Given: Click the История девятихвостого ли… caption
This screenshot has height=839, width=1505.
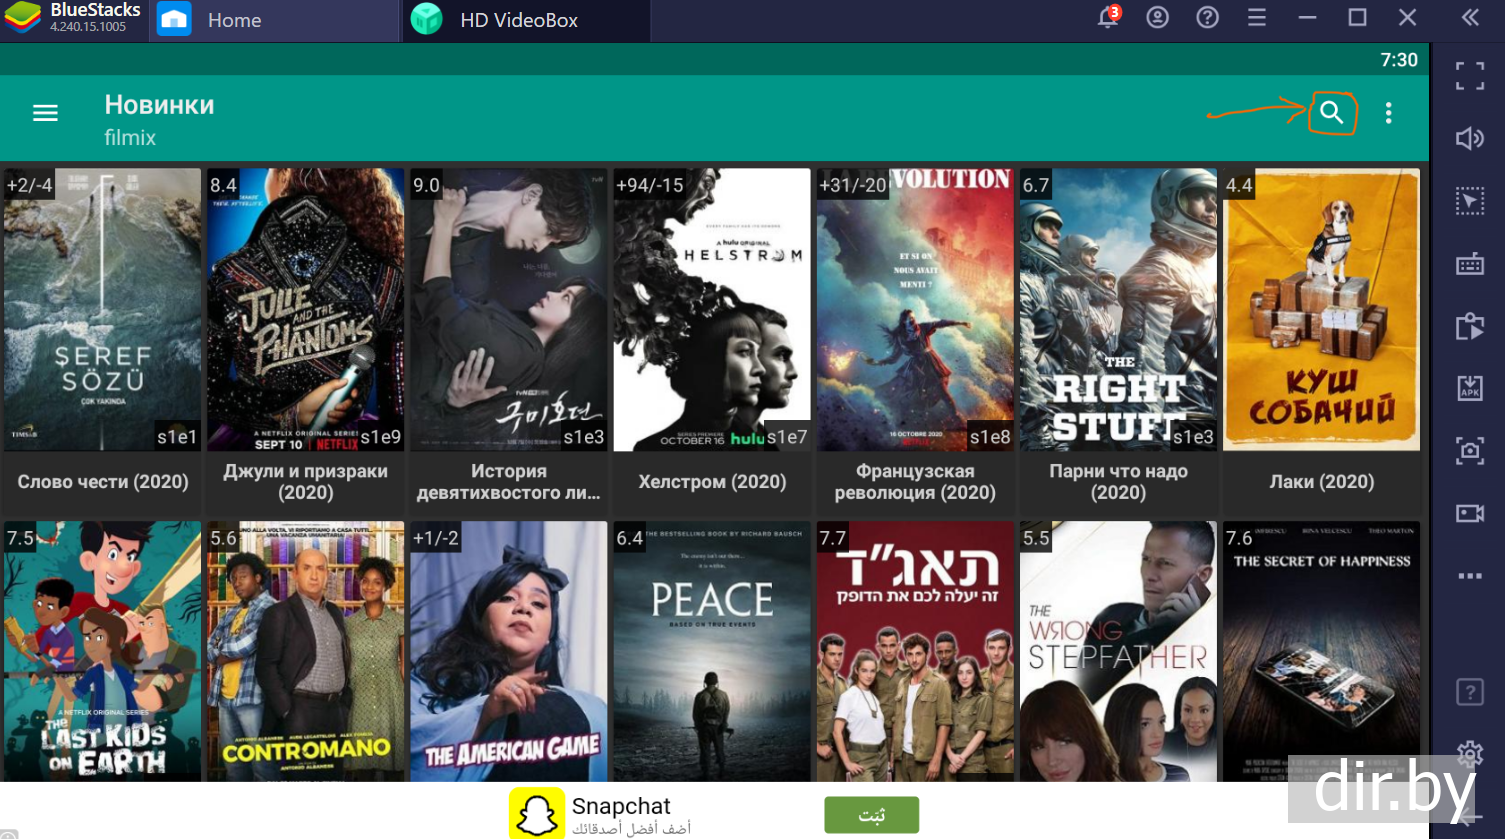Looking at the screenshot, I should pyautogui.click(x=509, y=482).
